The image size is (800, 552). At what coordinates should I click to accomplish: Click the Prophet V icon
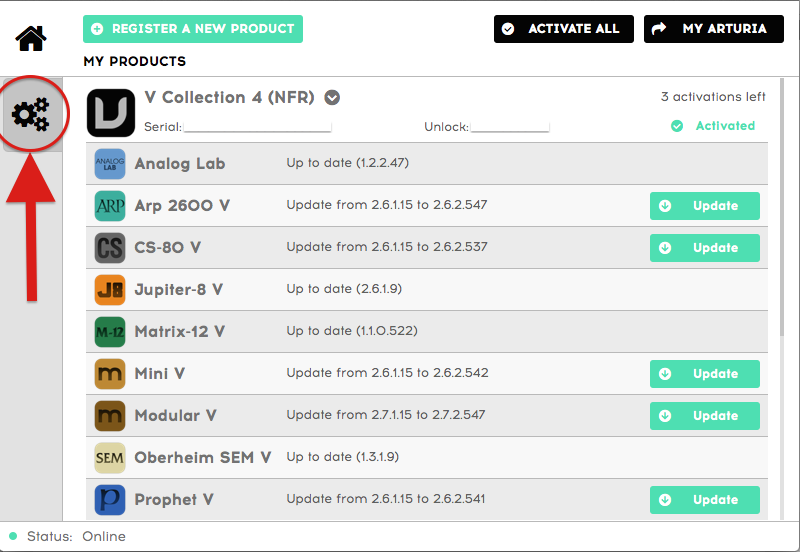point(110,499)
